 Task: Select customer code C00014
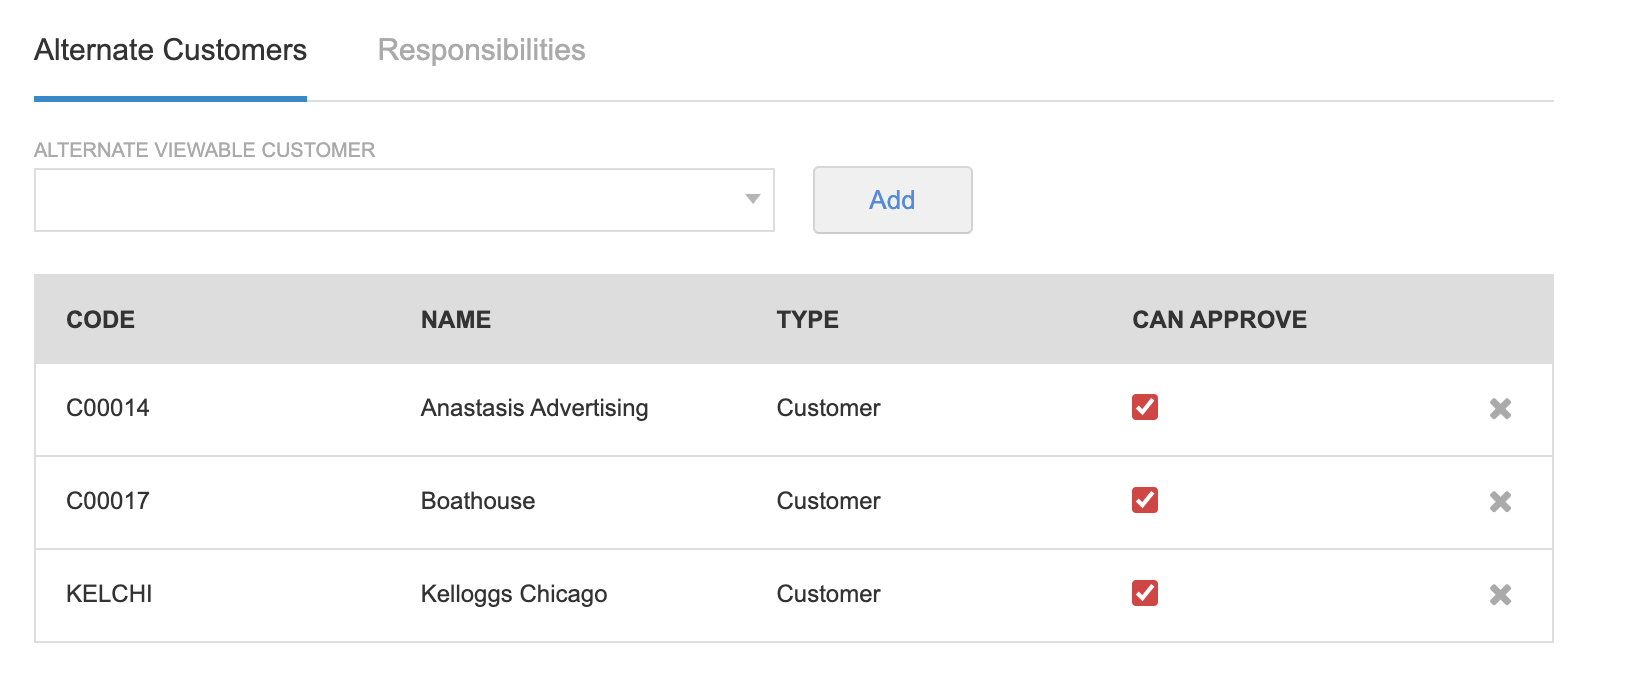(108, 408)
